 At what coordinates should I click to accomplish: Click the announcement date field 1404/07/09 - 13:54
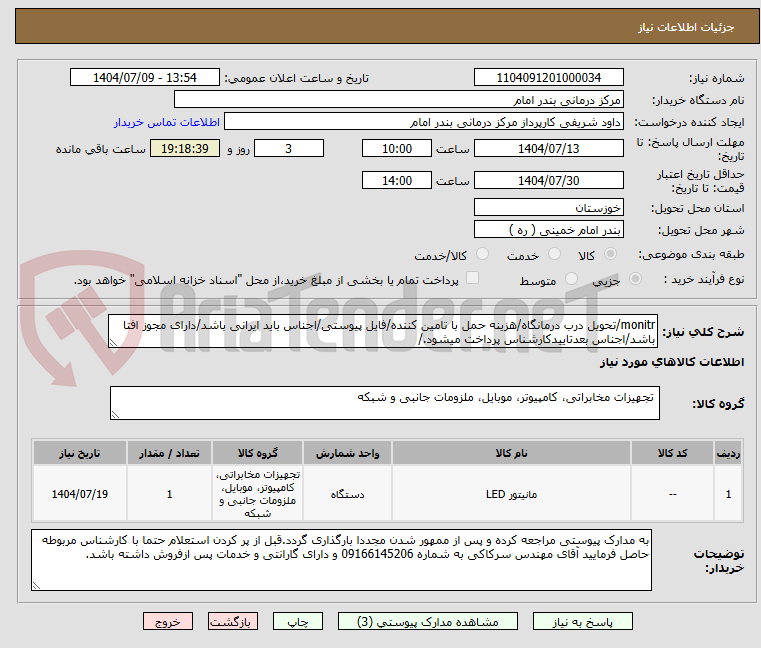(x=145, y=78)
